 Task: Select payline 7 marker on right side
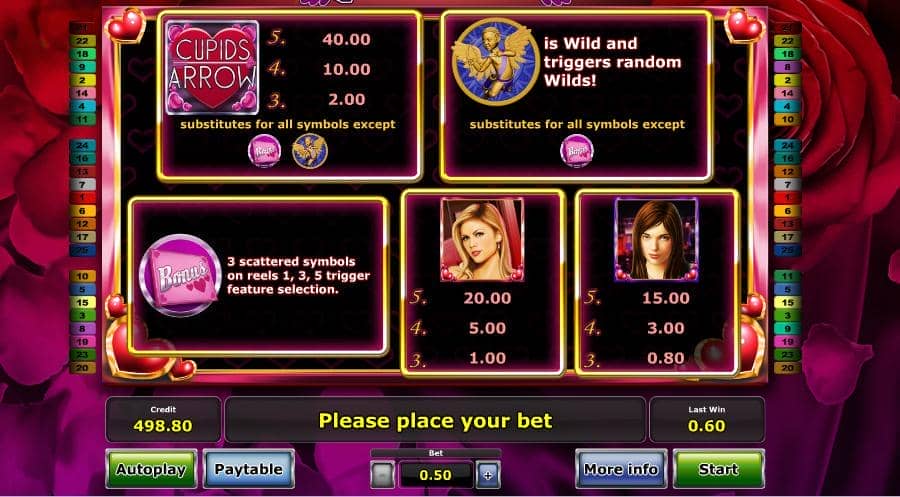click(x=787, y=185)
